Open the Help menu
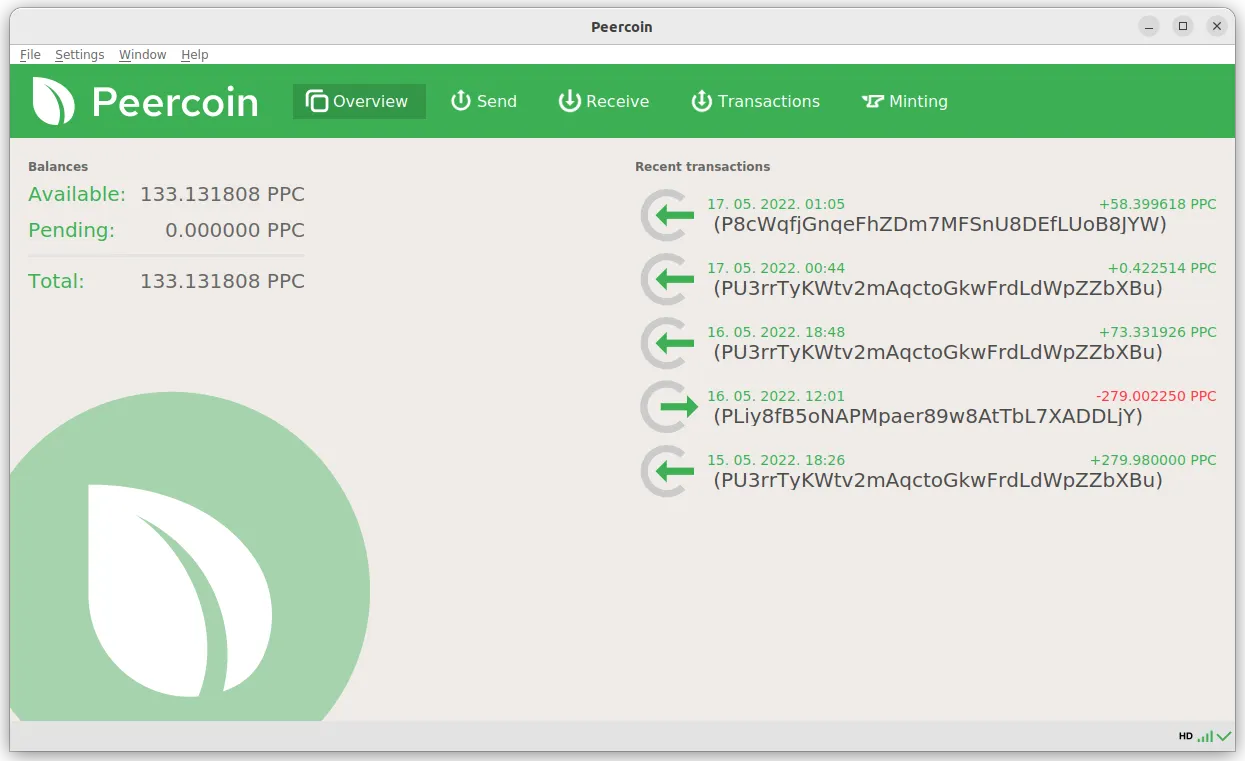Screen dimensions: 1245x761 (x=195, y=55)
